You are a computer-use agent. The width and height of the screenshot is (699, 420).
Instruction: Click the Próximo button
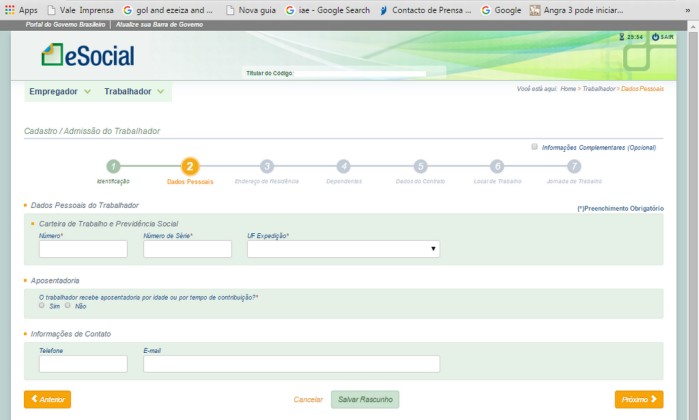pyautogui.click(x=638, y=399)
